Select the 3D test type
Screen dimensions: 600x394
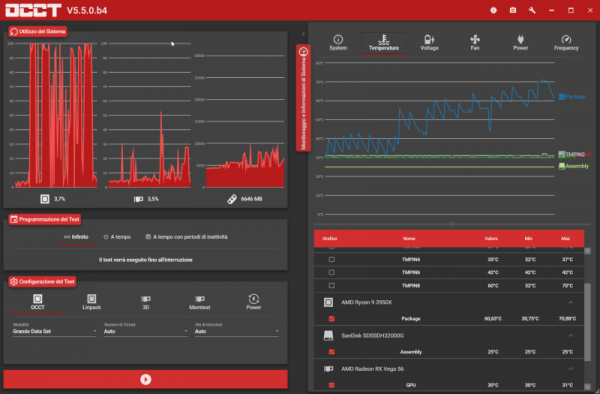click(146, 302)
